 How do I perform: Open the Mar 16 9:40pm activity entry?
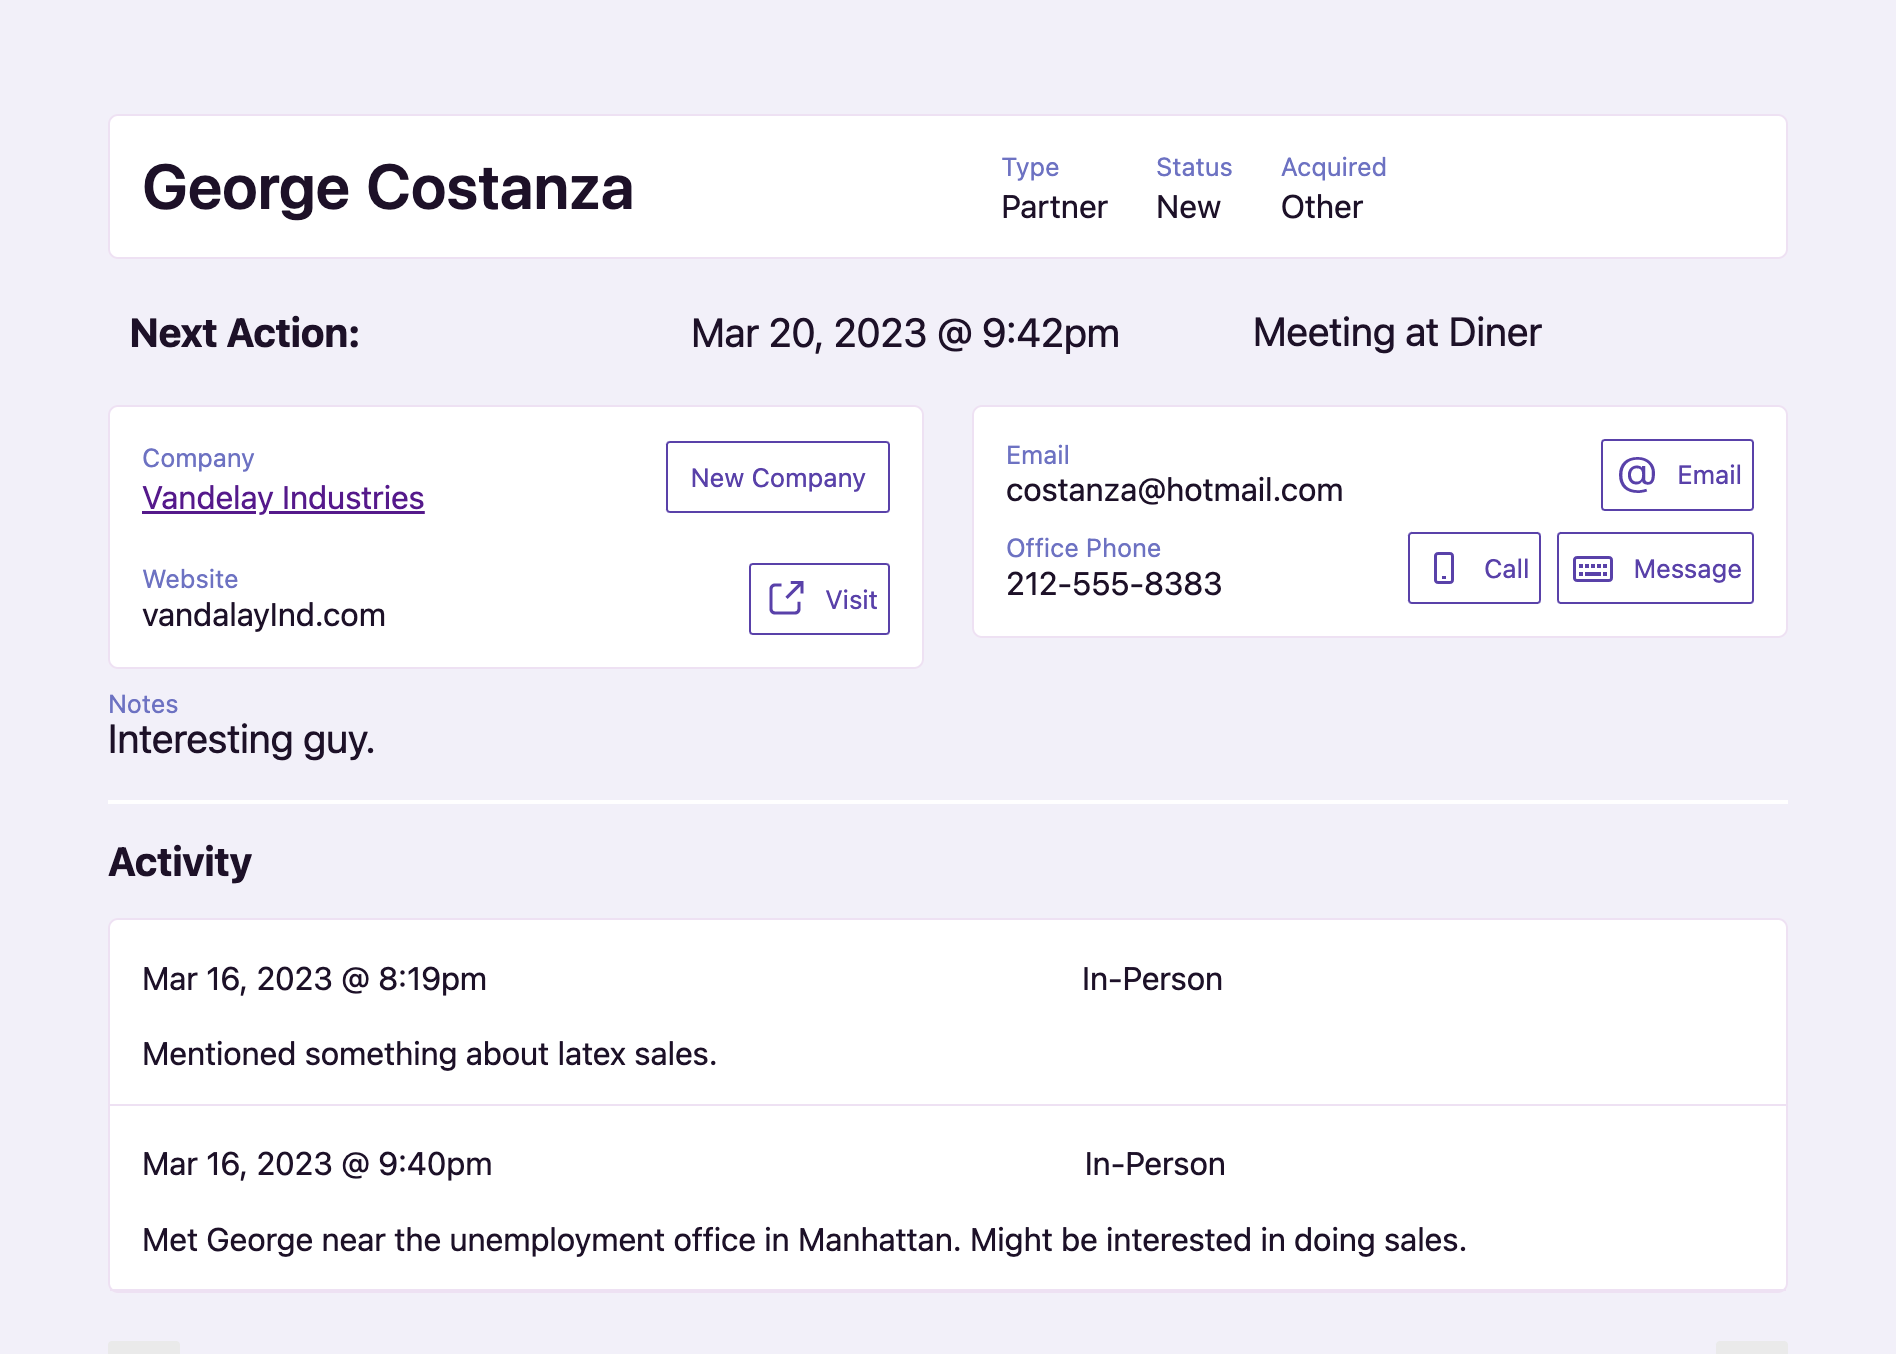(x=316, y=1164)
